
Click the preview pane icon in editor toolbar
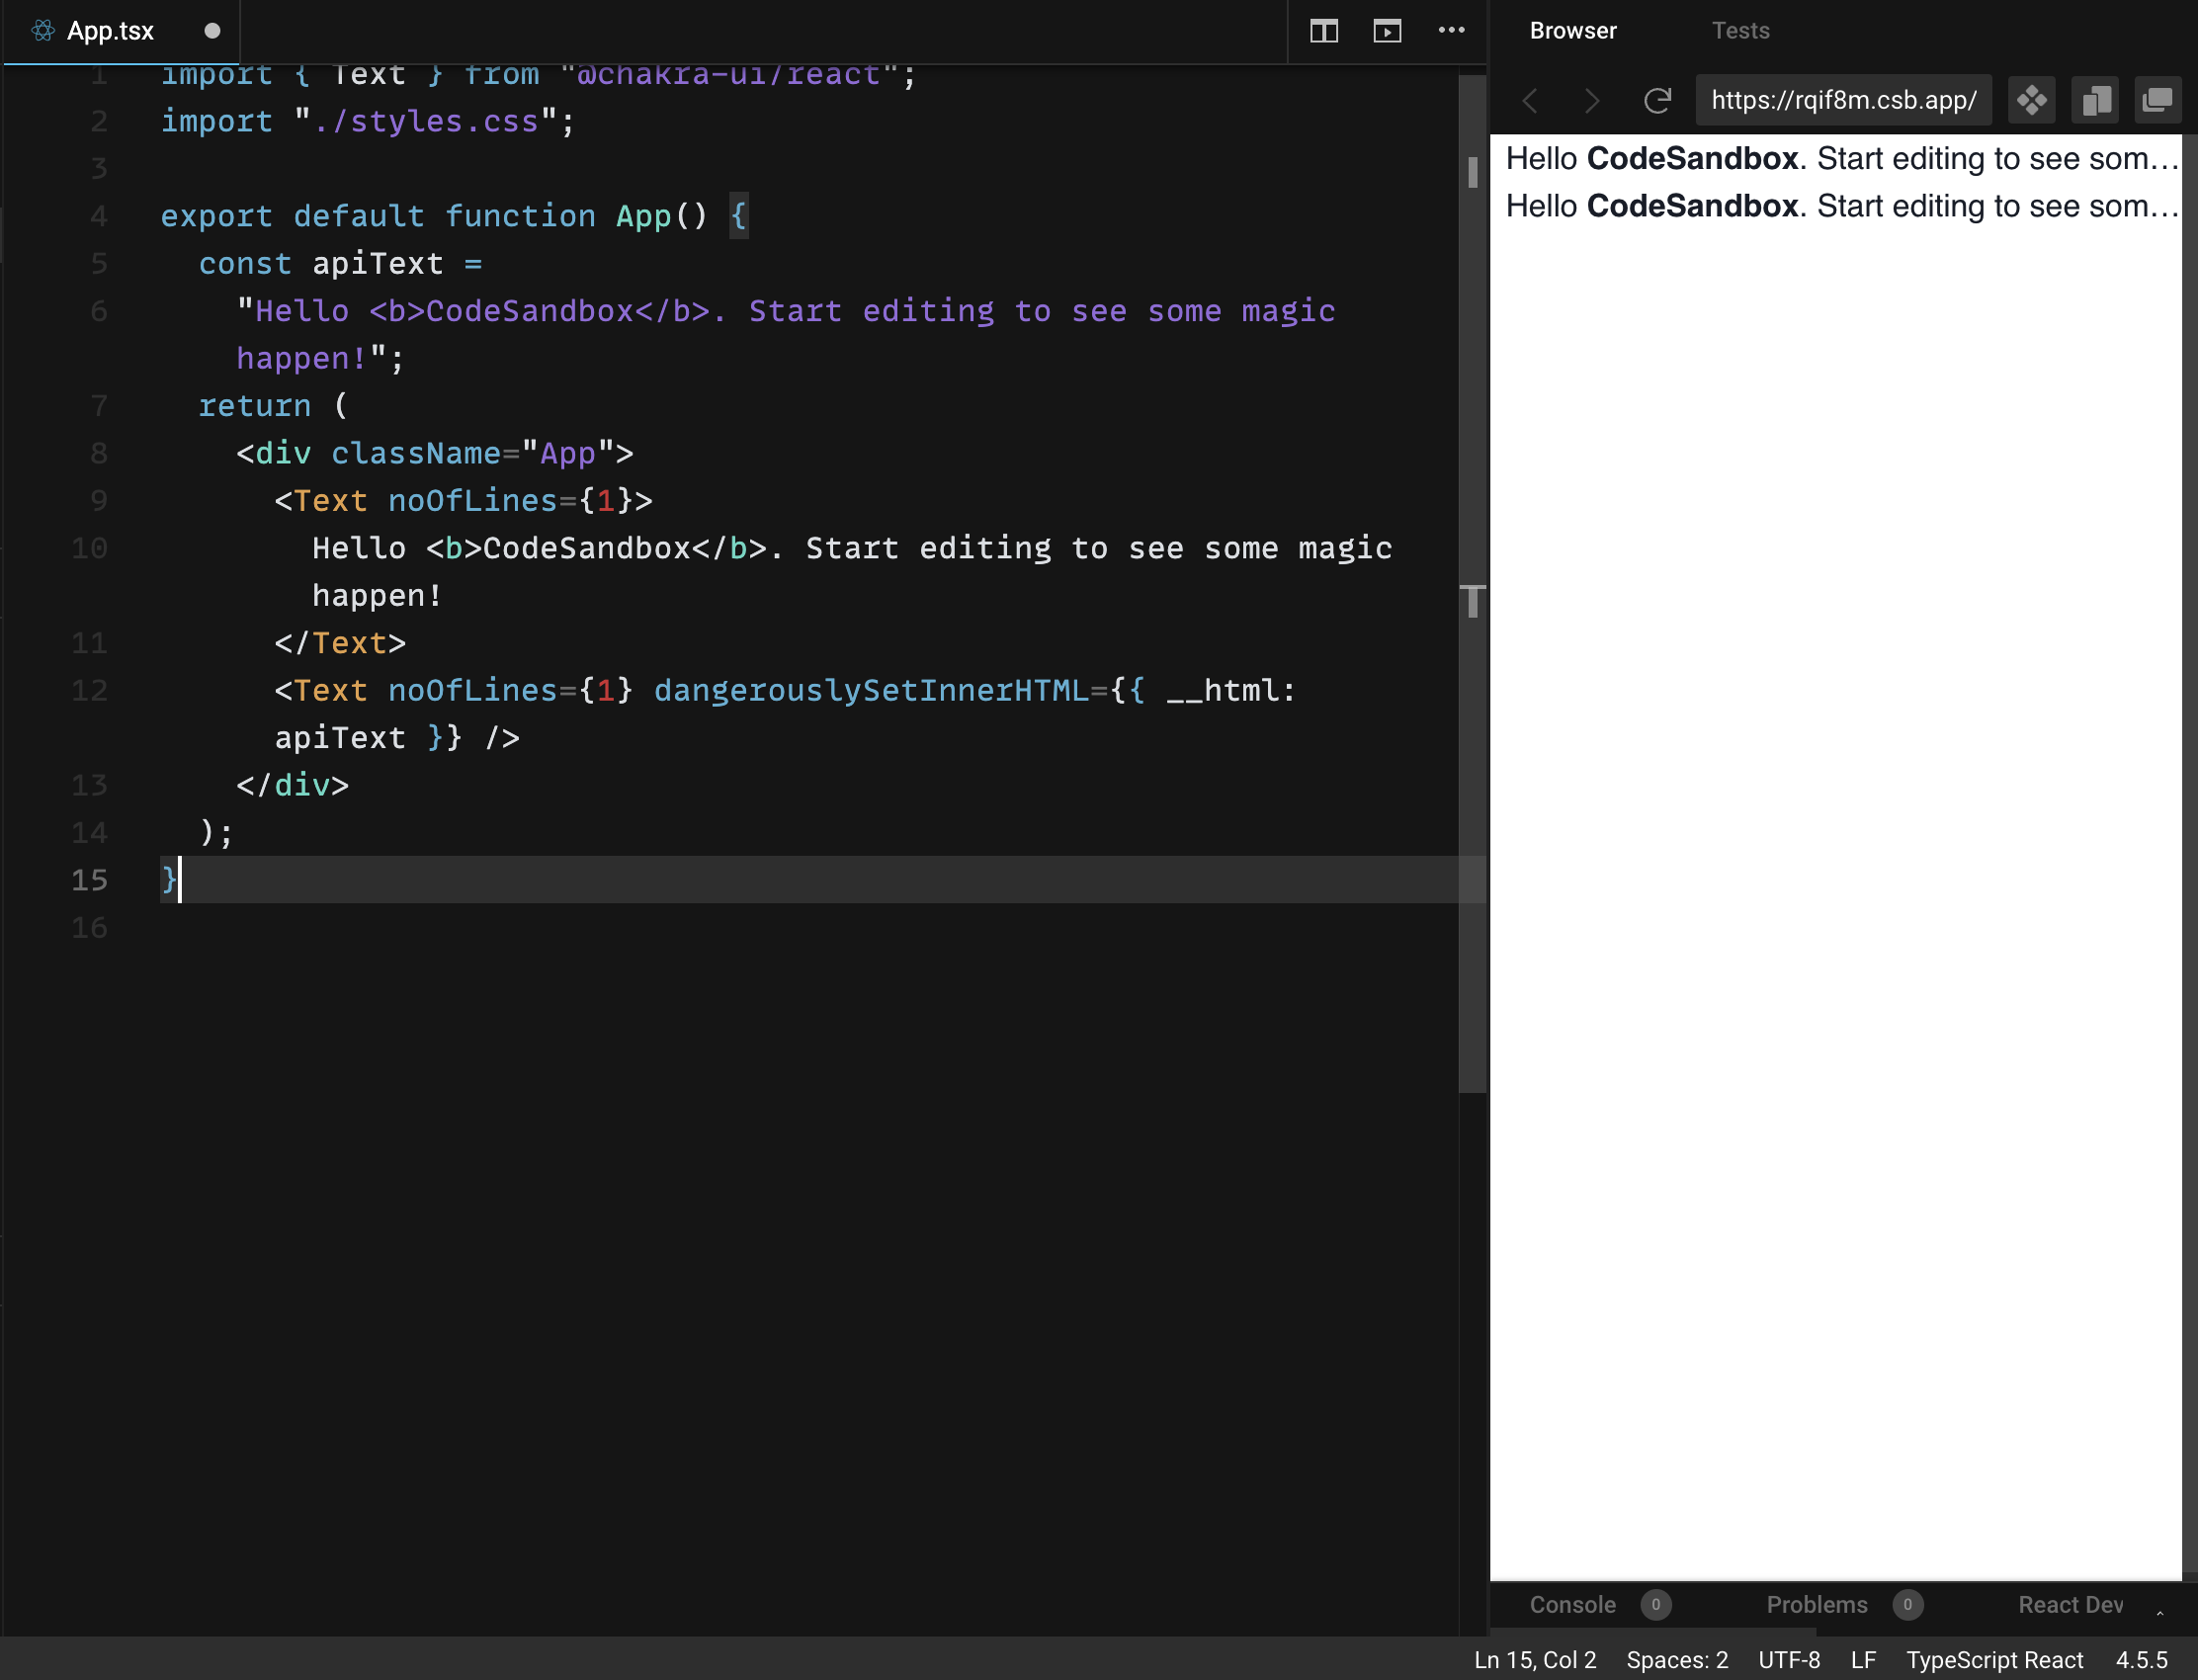point(1387,30)
